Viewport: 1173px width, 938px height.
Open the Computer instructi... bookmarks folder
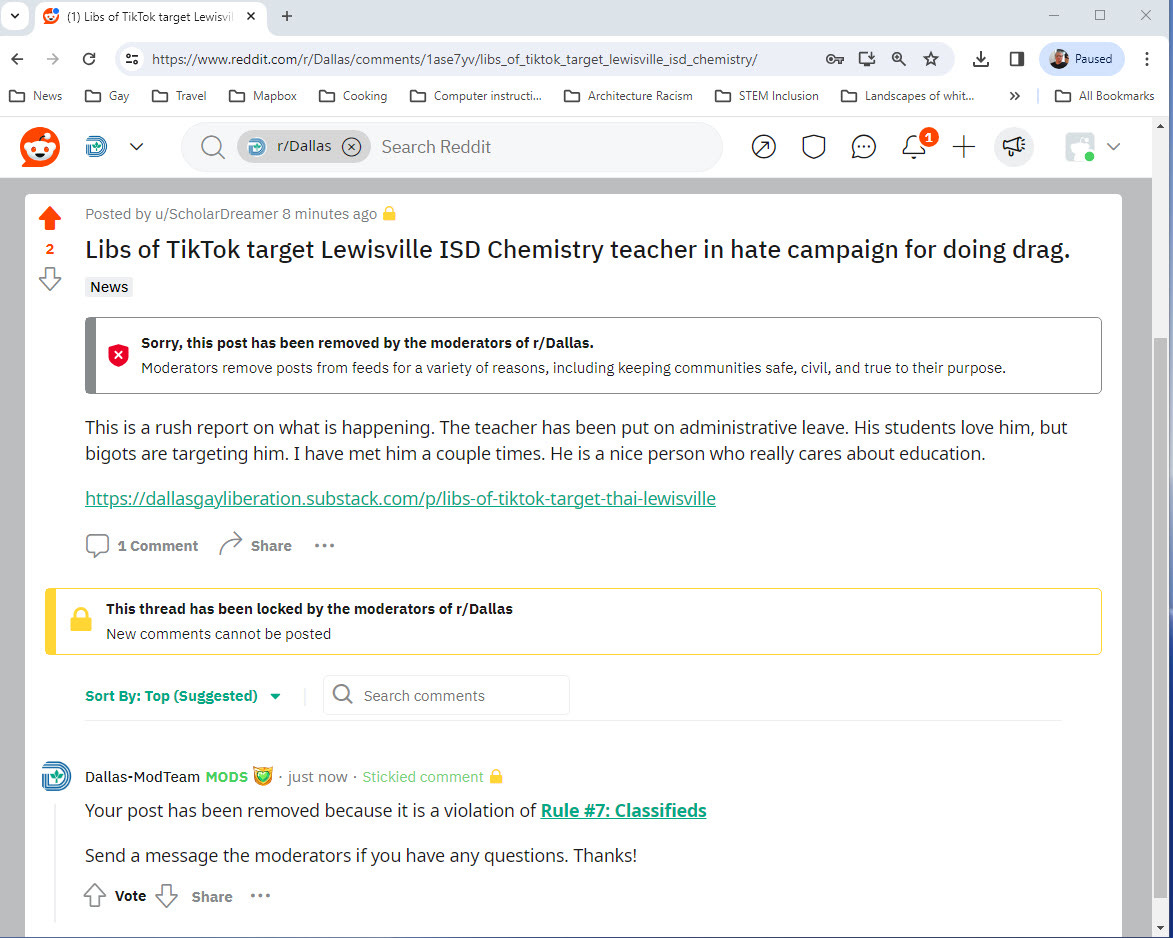[x=476, y=96]
